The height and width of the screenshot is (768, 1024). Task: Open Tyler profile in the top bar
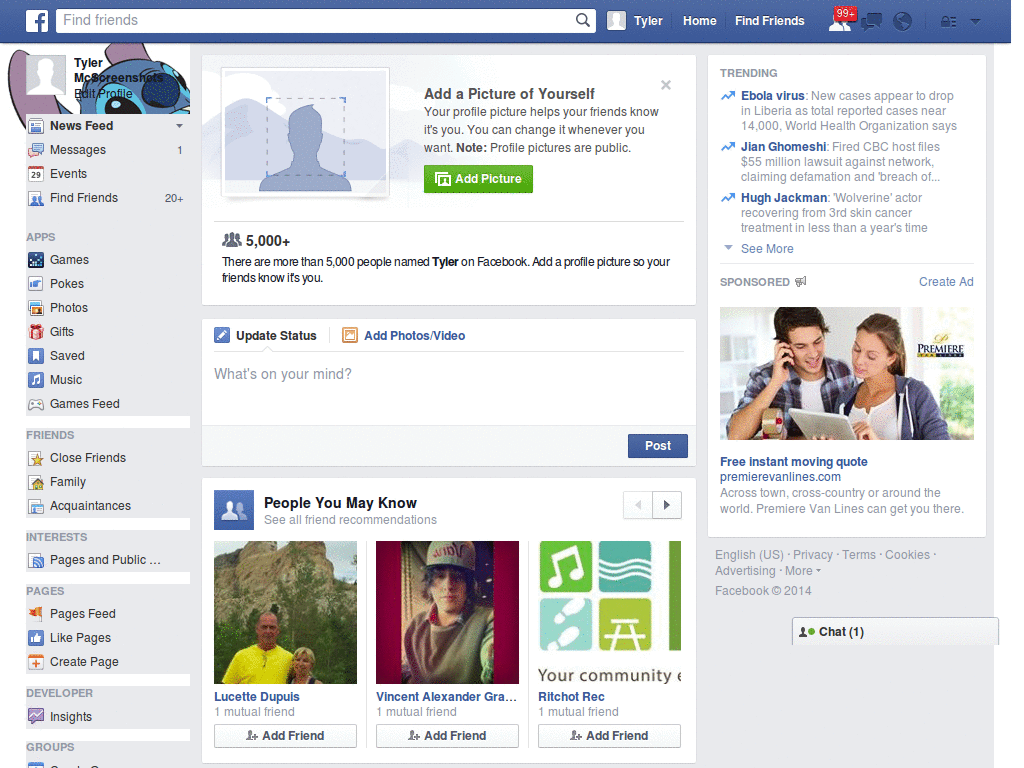[635, 21]
